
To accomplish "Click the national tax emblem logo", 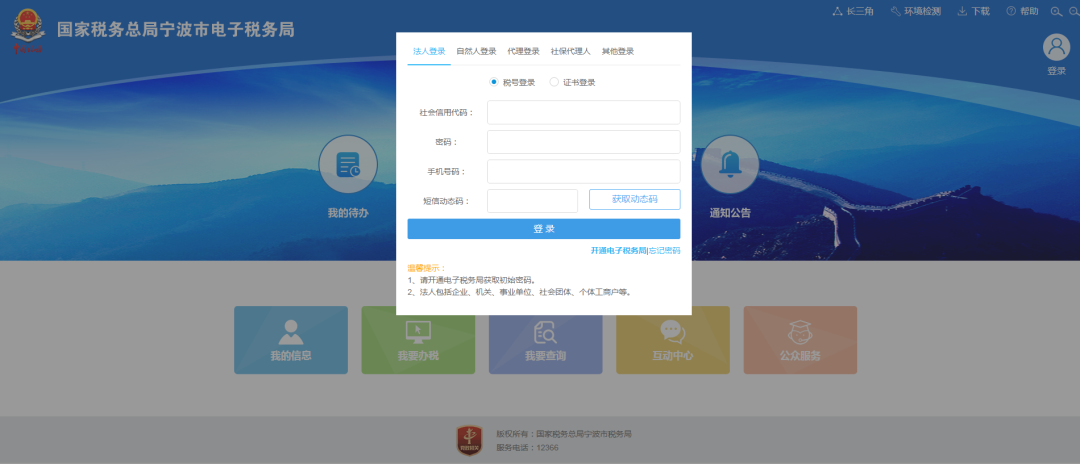I will 28,32.
